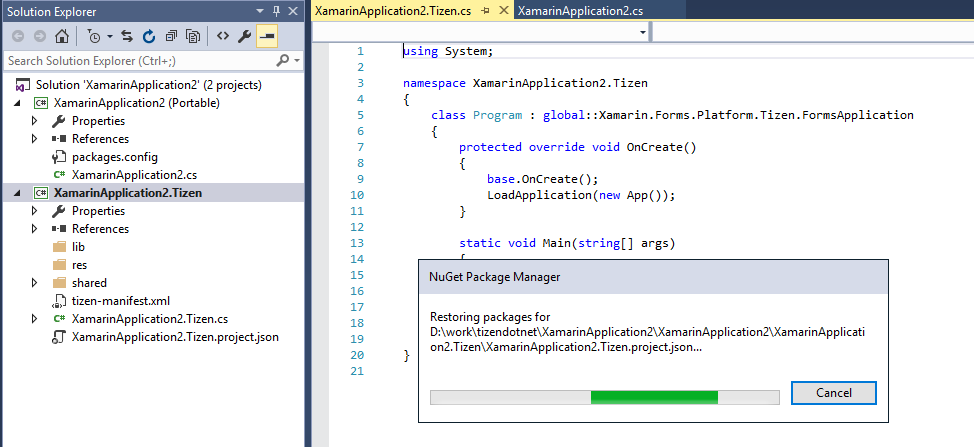
Task: Click the View Code icon
Action: click(x=223, y=37)
